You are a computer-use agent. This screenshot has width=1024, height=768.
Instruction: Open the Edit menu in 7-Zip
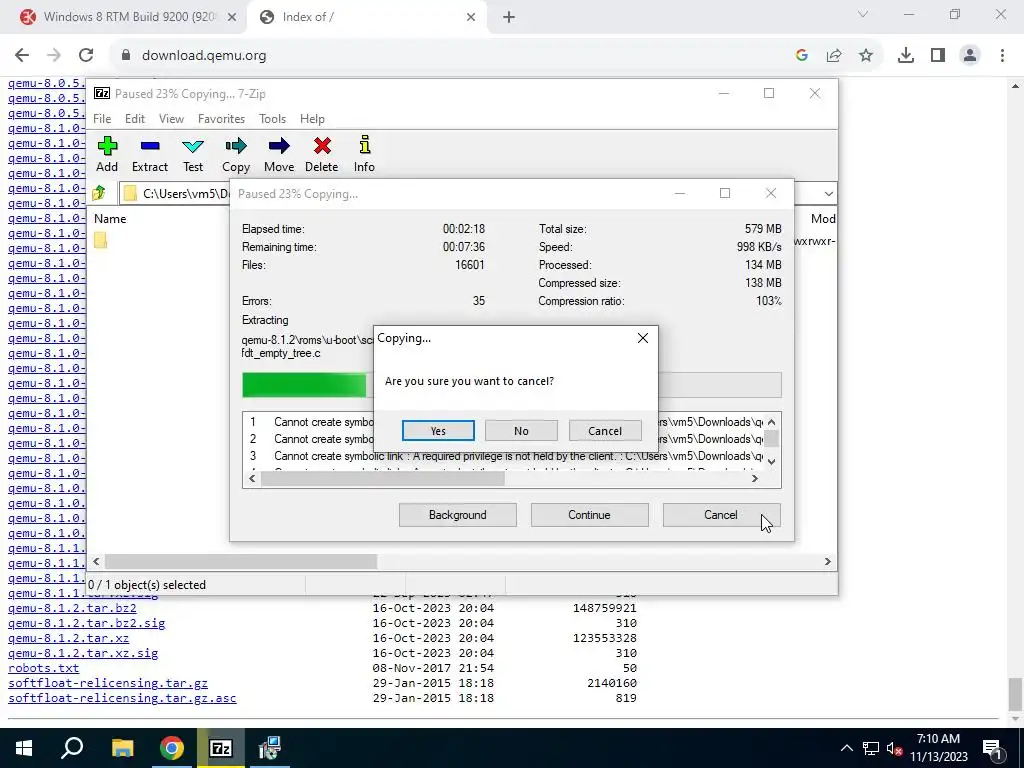coord(135,119)
